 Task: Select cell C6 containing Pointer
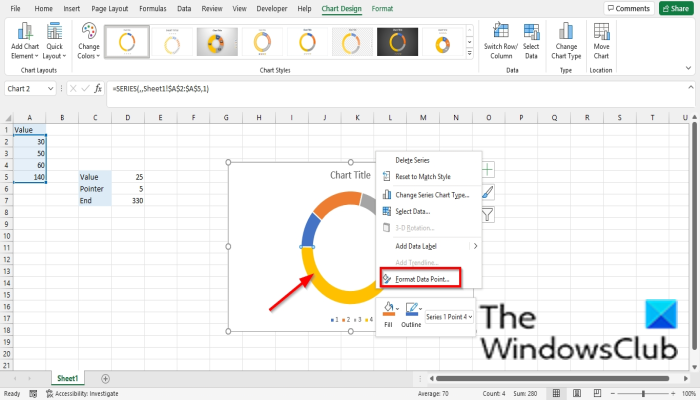point(95,189)
